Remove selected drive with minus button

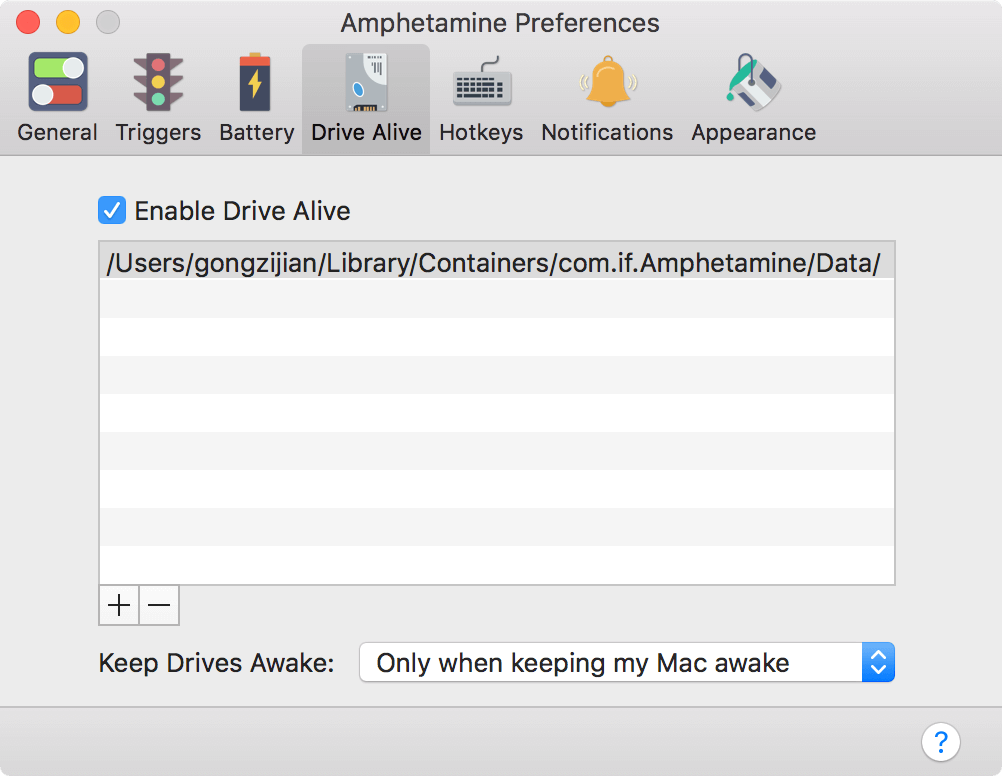tap(159, 605)
